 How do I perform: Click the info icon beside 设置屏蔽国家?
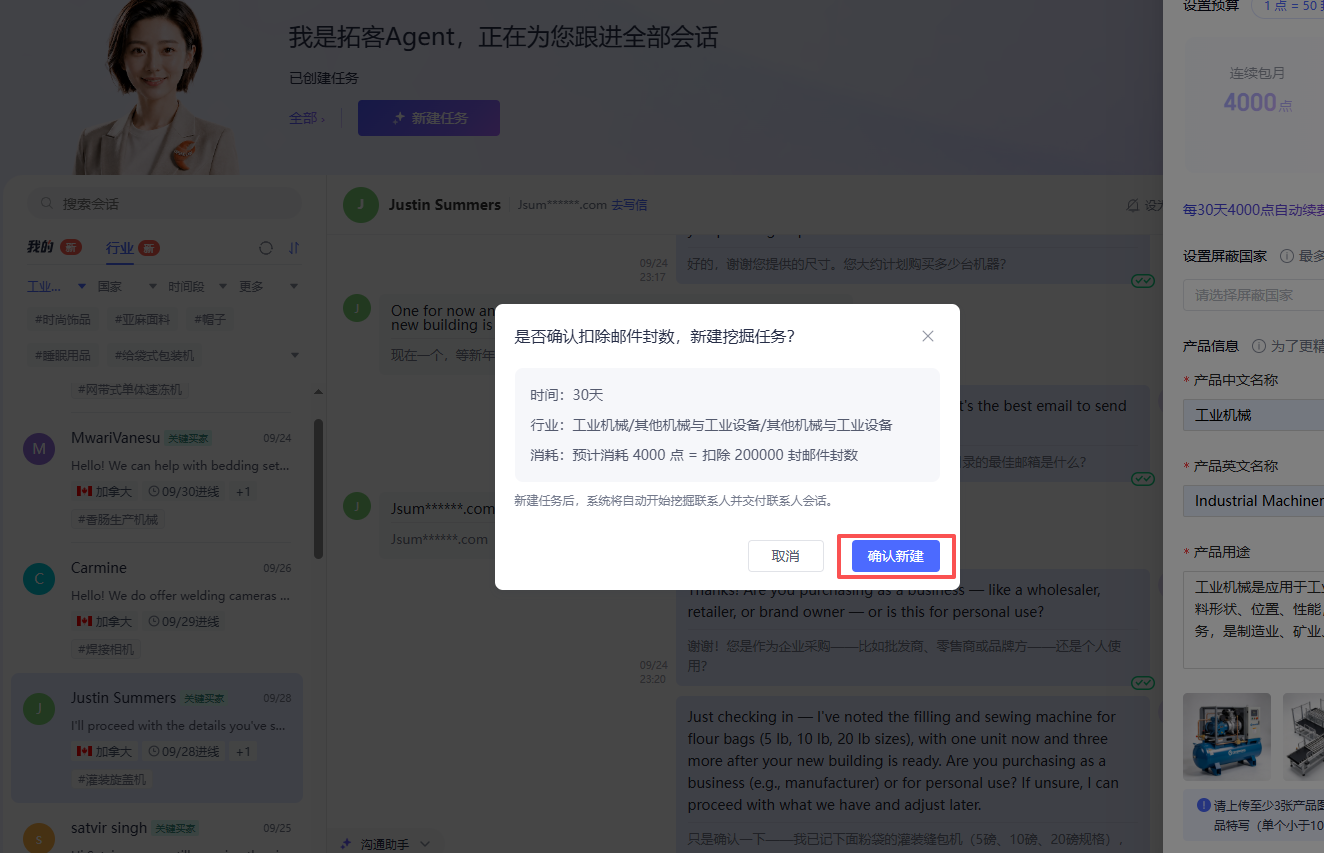[1287, 256]
